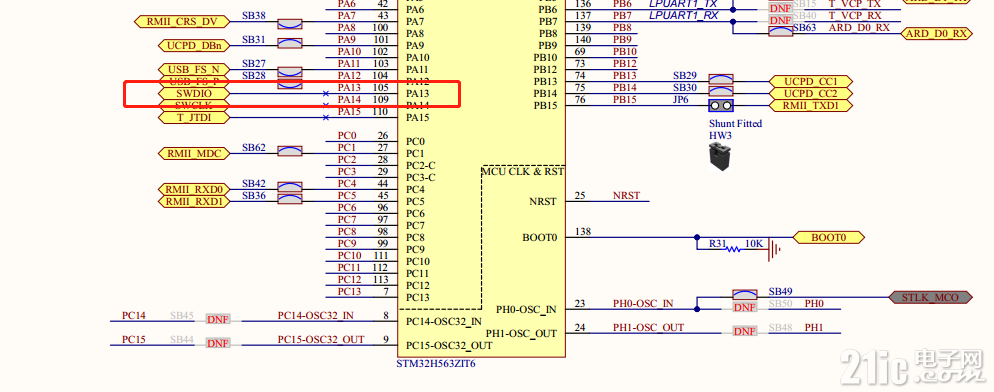Image resolution: width=994 pixels, height=392 pixels.
Task: Click the SB29 solder bridge symbol
Action: coord(721,79)
